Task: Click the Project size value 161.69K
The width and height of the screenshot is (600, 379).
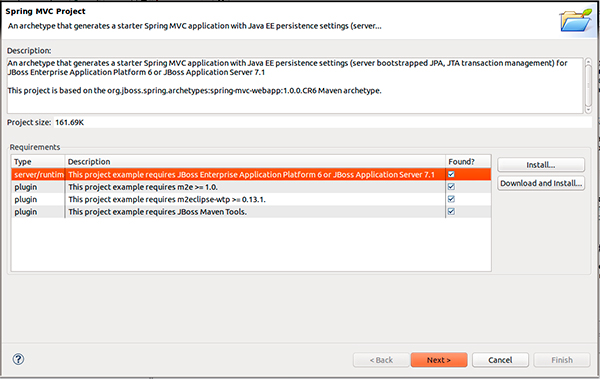Action: click(x=69, y=123)
